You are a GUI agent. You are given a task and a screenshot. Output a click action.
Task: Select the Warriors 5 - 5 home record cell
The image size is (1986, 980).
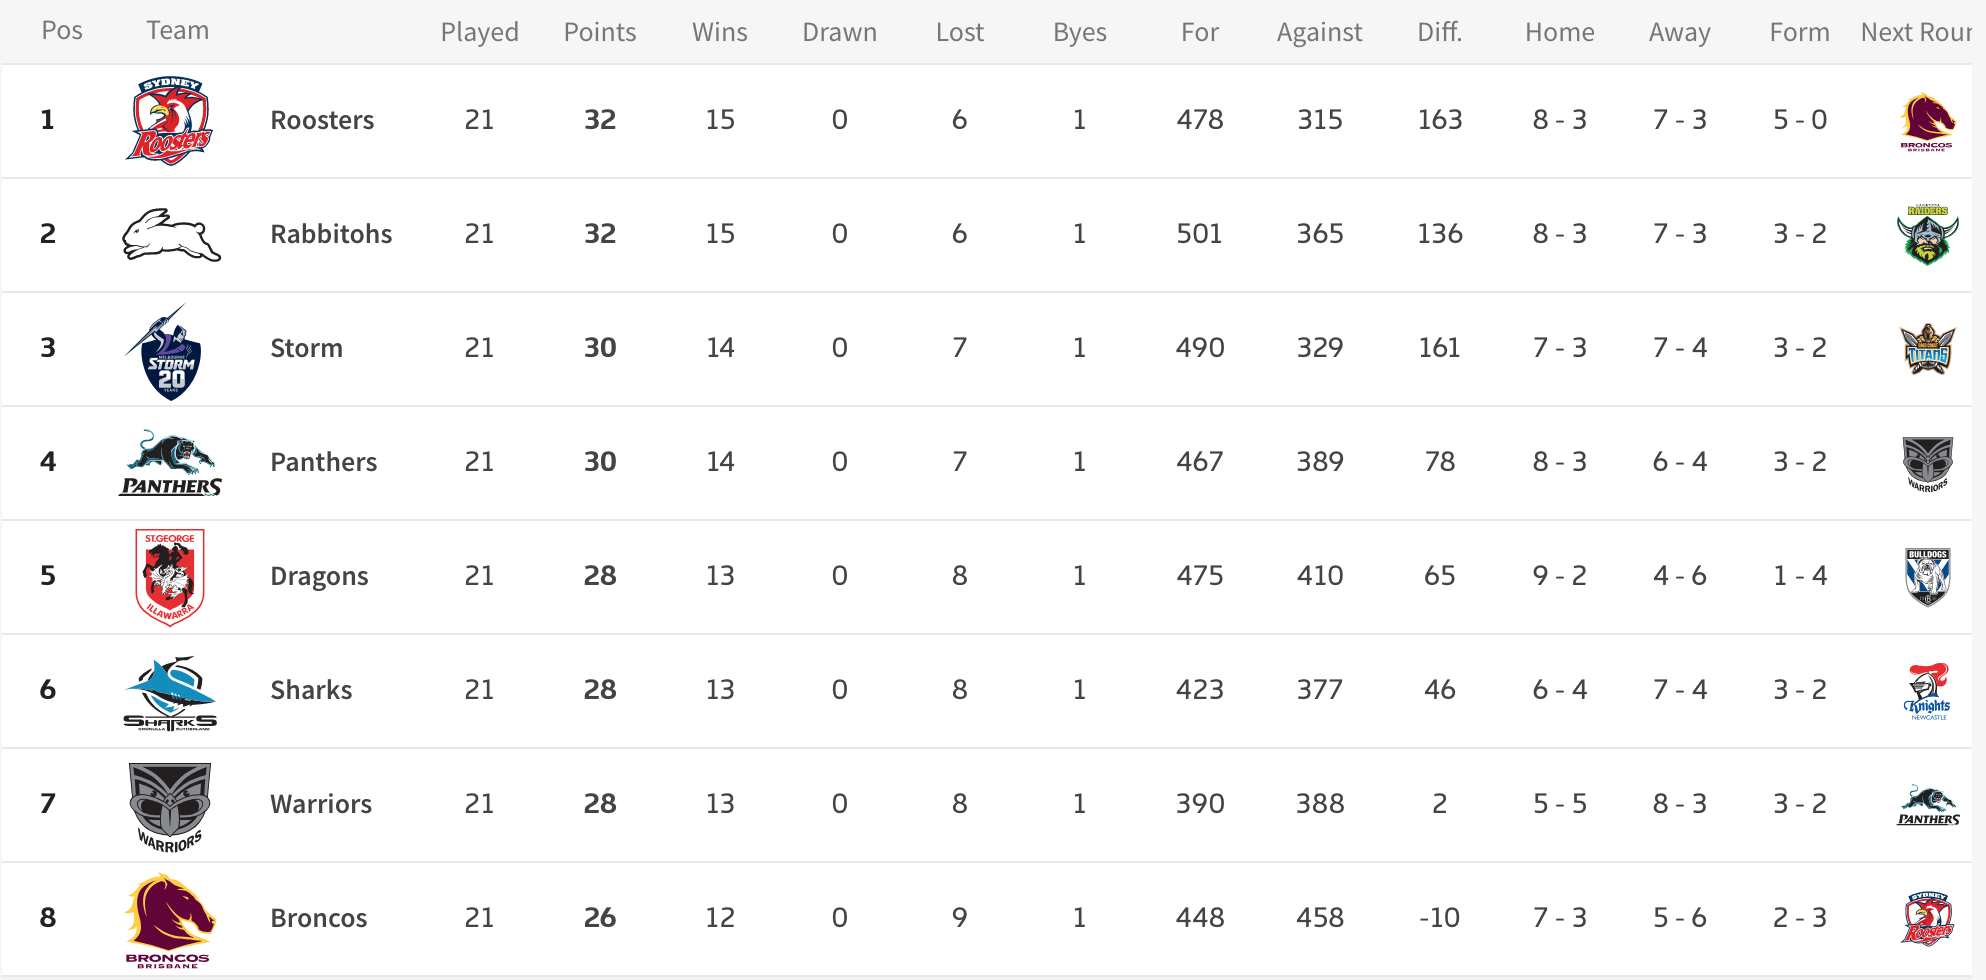coord(1560,804)
